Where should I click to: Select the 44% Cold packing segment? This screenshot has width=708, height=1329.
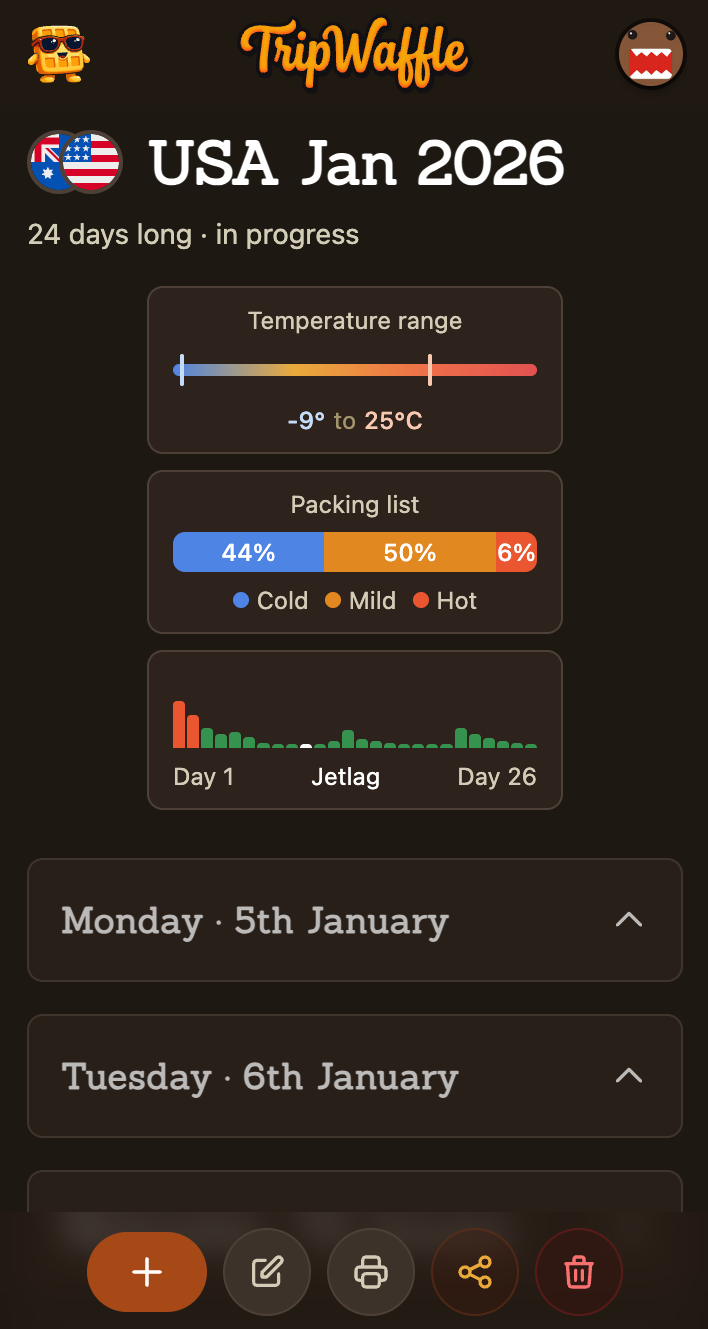248,552
